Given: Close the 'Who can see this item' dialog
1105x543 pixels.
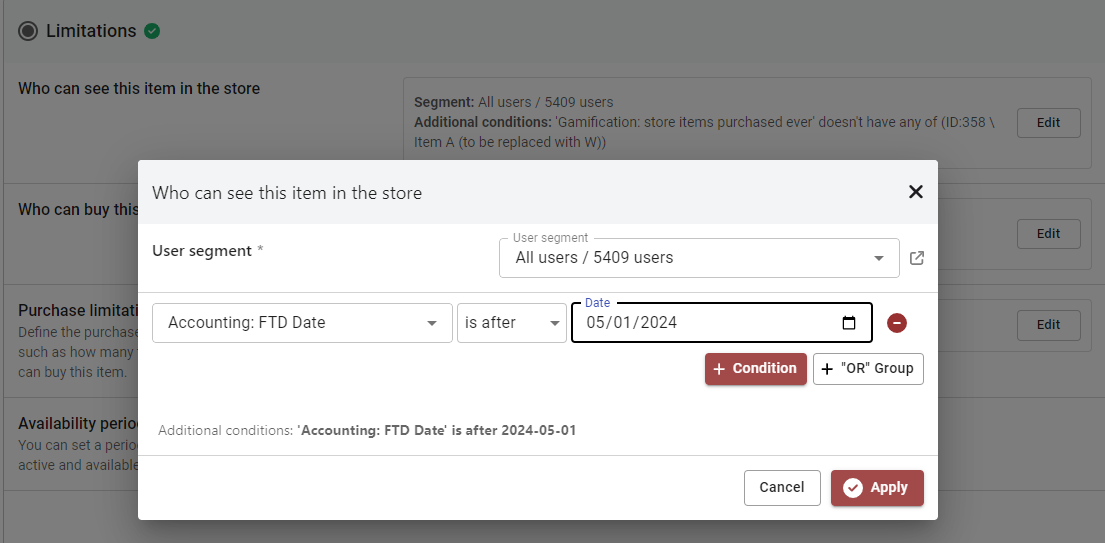Looking at the screenshot, I should (915, 192).
